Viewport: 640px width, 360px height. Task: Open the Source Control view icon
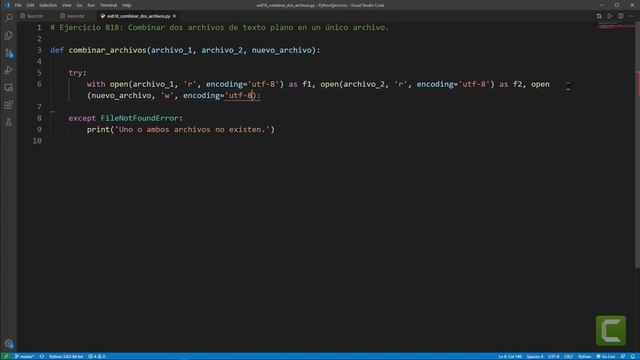click(9, 53)
